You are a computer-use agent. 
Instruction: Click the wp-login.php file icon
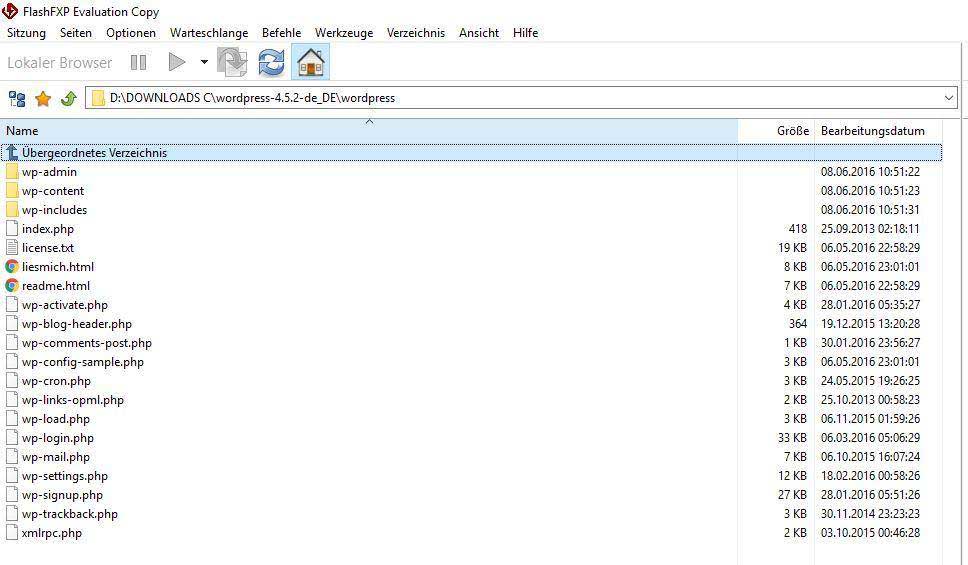[12, 438]
